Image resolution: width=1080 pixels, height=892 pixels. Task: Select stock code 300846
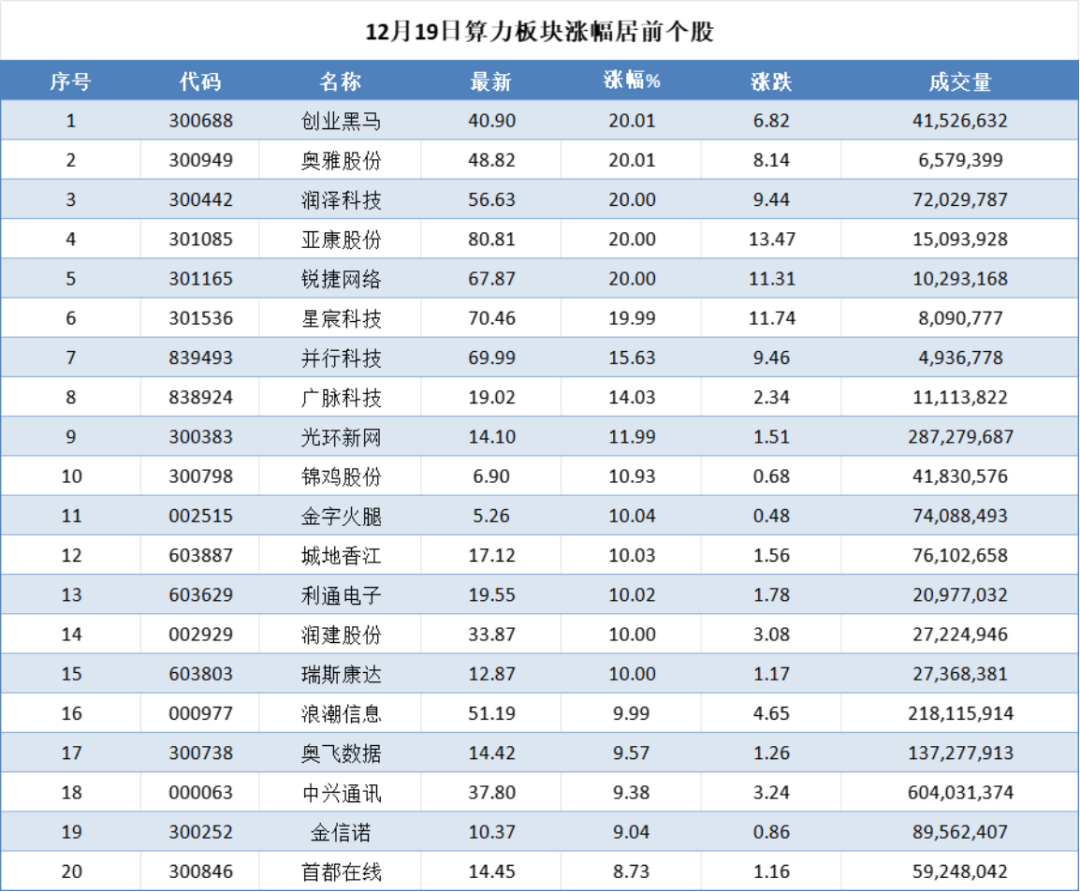click(200, 871)
